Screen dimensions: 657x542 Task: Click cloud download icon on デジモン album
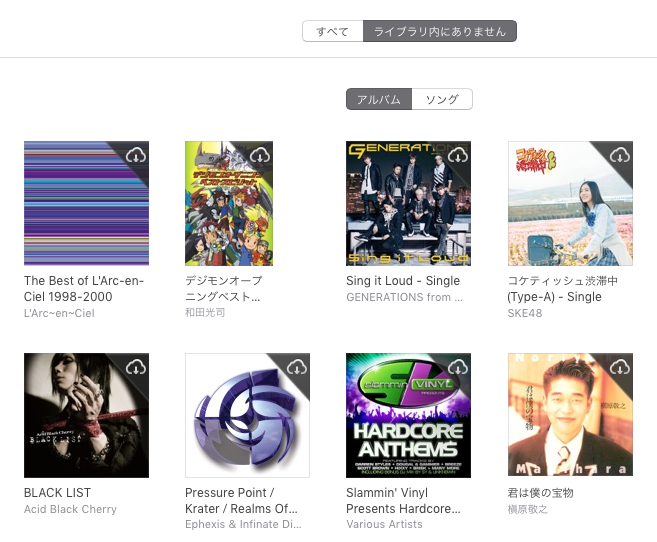(x=260, y=155)
